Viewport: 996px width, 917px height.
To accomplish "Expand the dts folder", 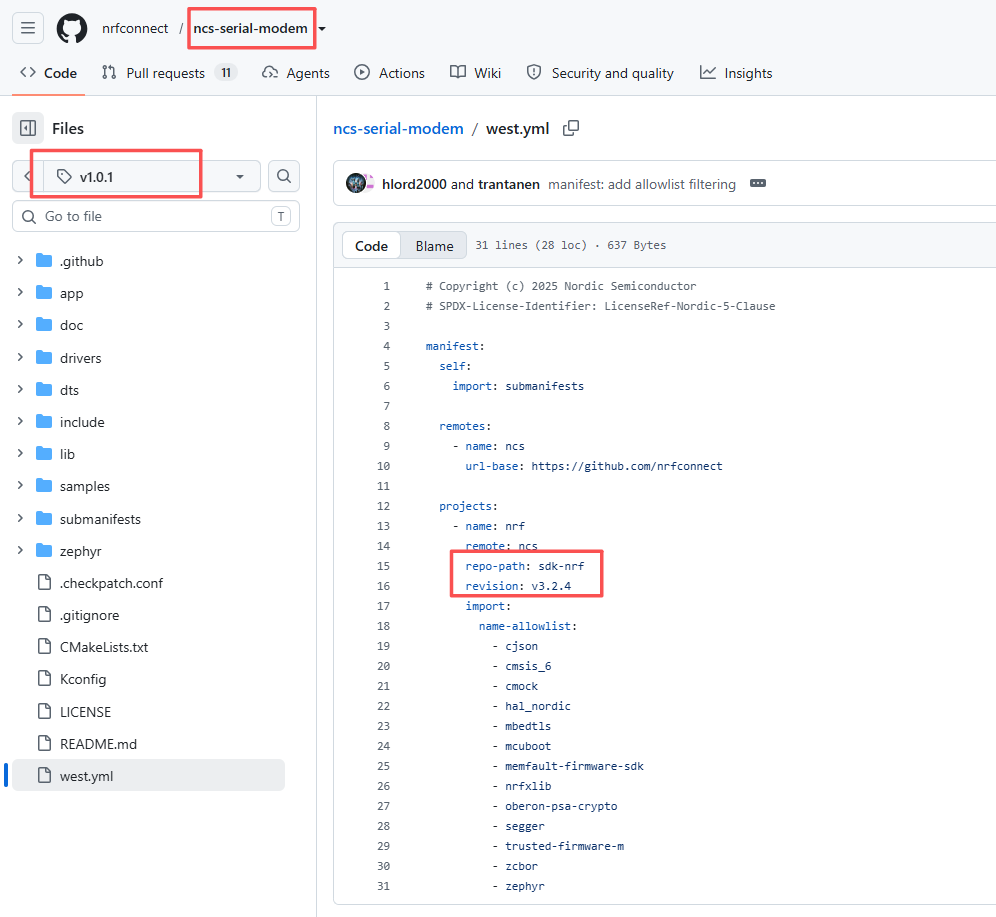I will tap(20, 389).
